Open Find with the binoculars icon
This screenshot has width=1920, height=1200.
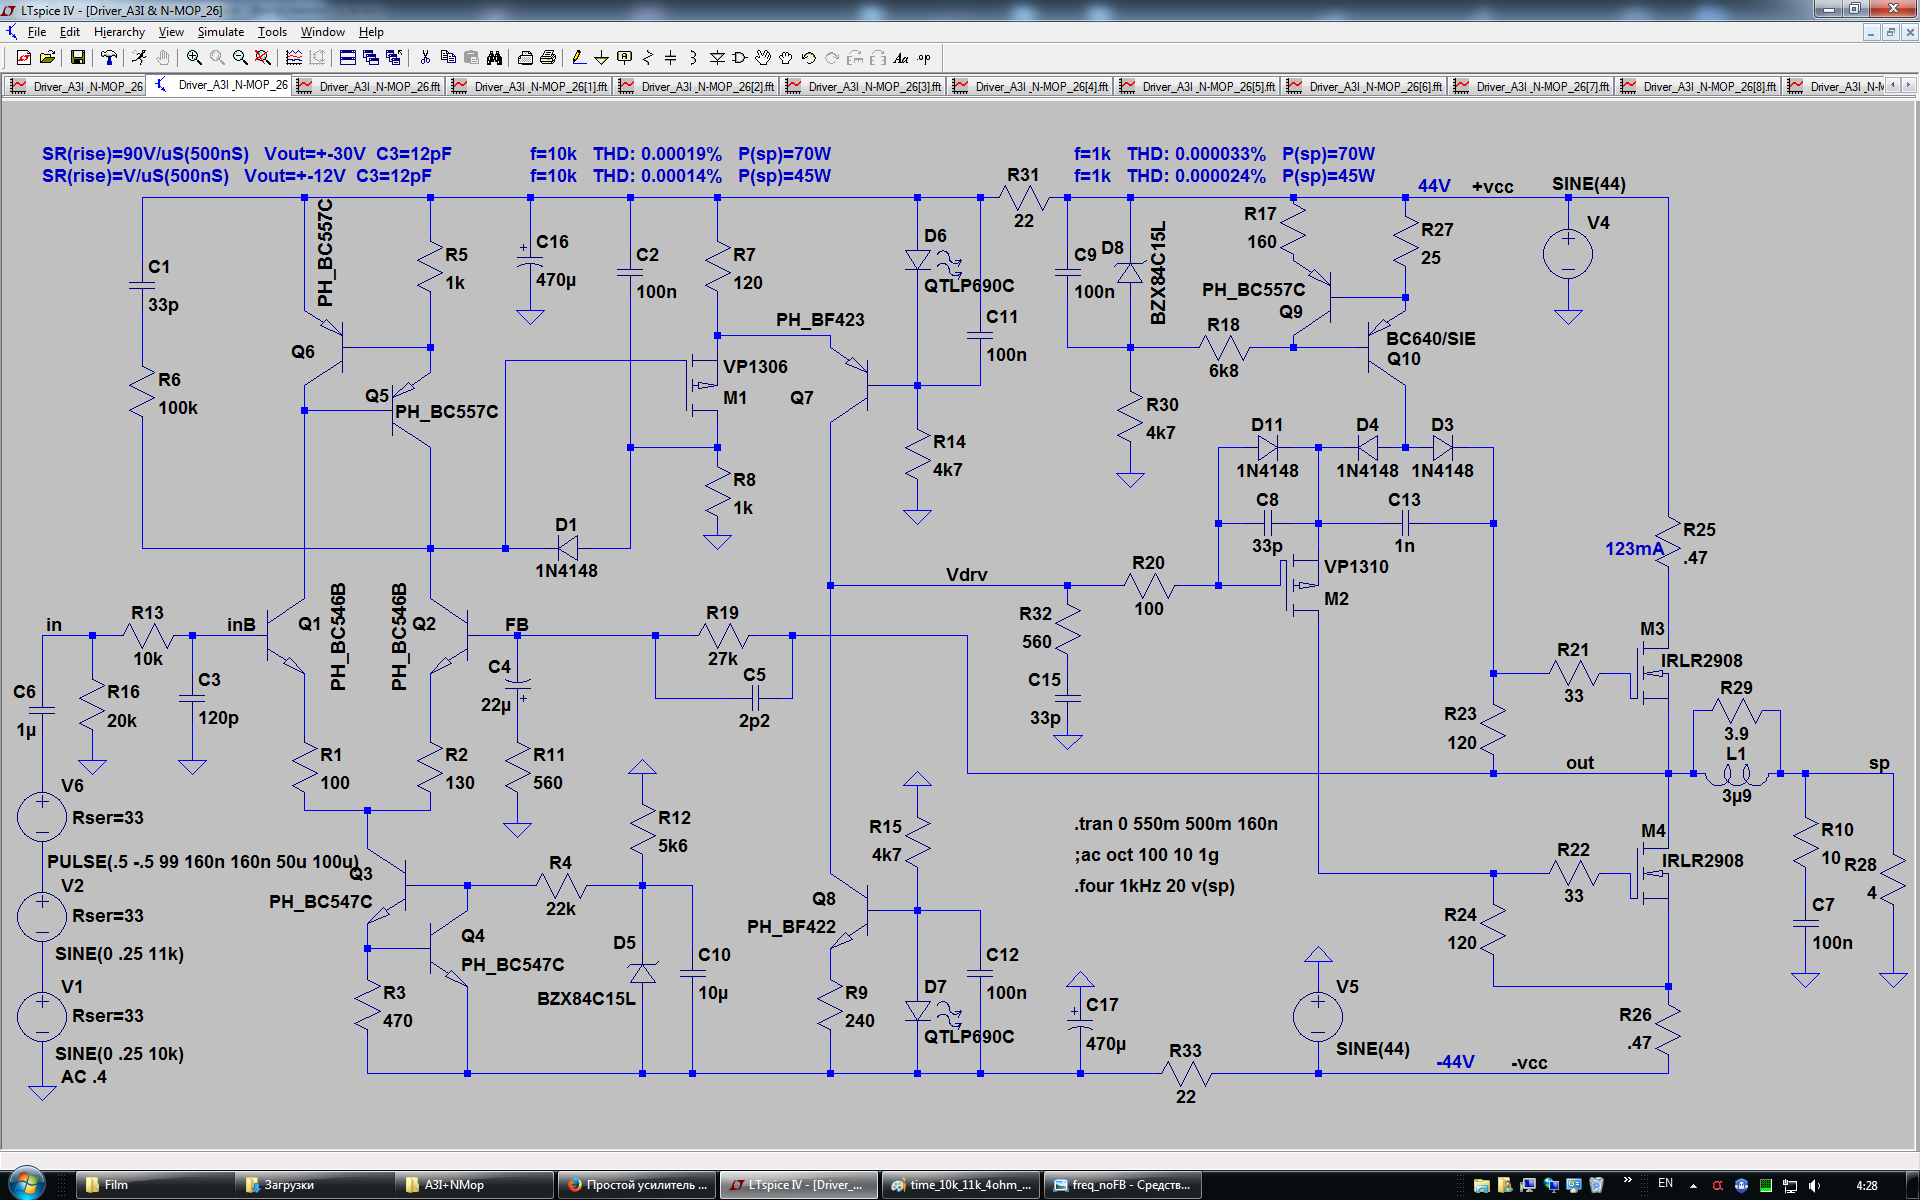point(494,58)
